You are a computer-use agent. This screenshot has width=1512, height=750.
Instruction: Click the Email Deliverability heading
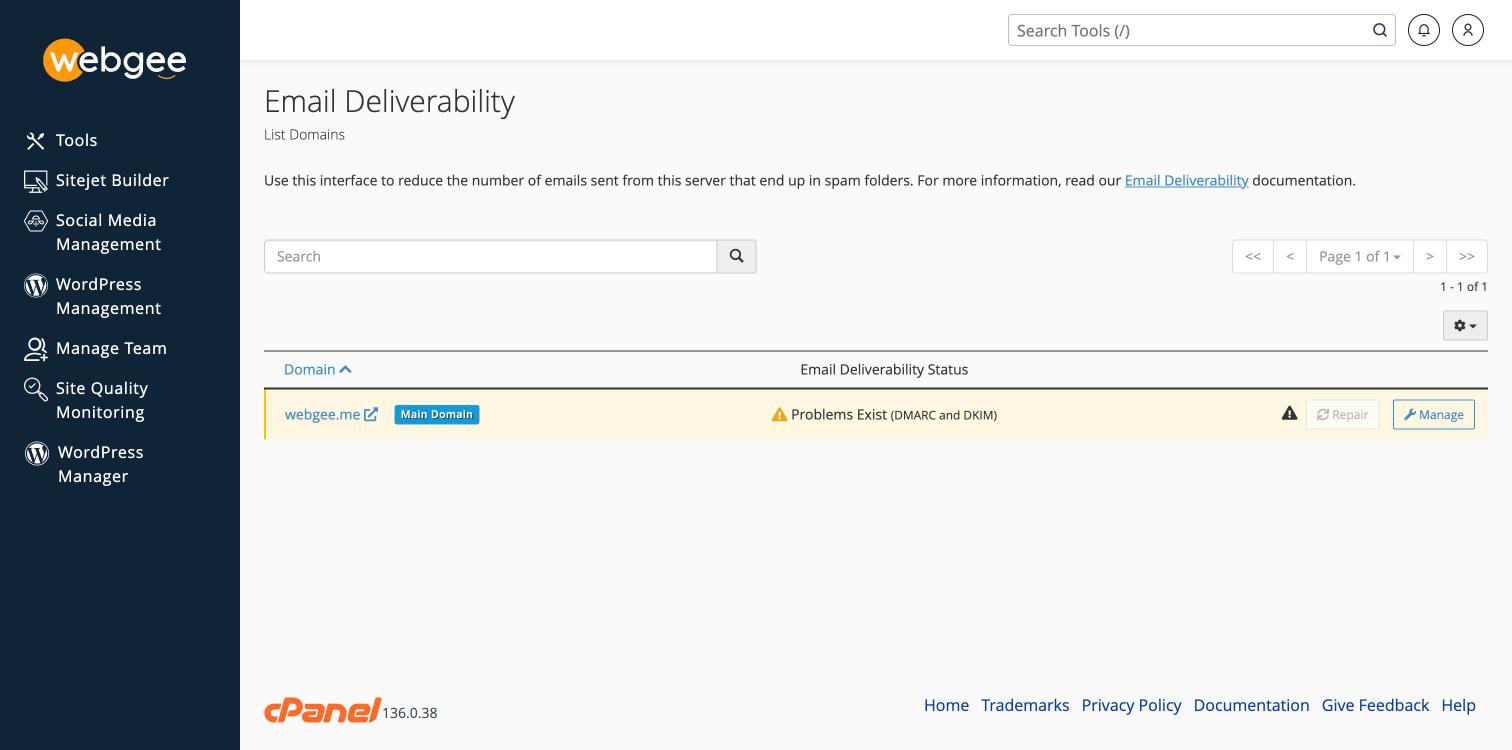click(389, 101)
